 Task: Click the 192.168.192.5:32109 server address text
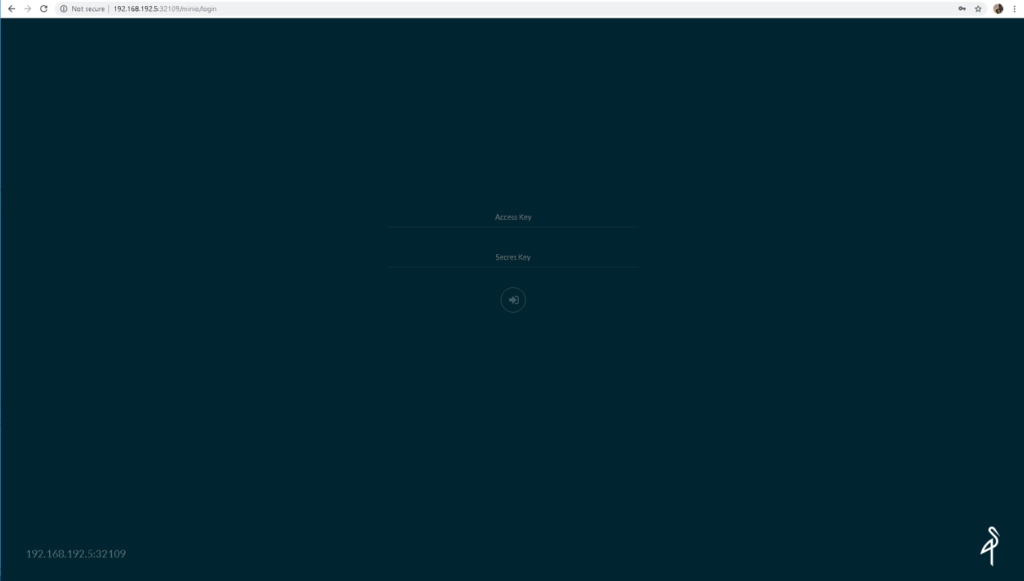click(76, 554)
